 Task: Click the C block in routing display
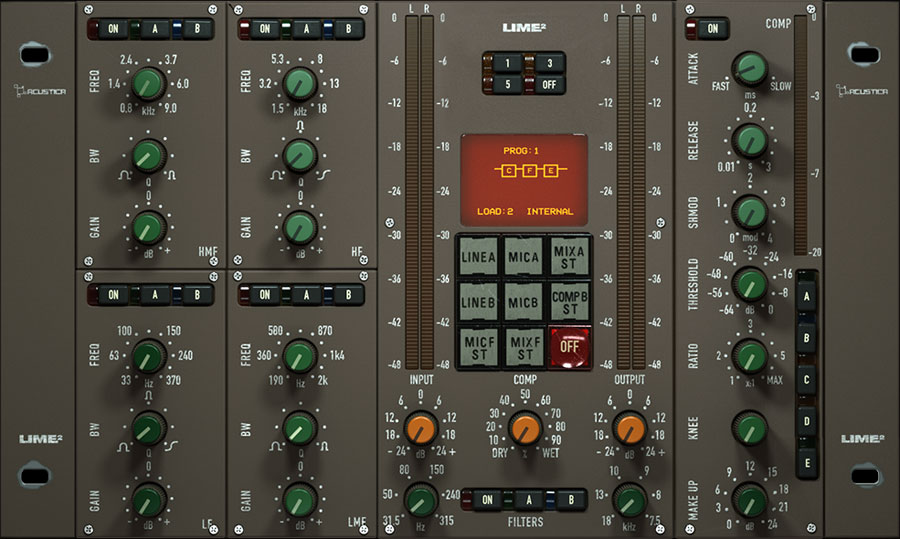(509, 170)
